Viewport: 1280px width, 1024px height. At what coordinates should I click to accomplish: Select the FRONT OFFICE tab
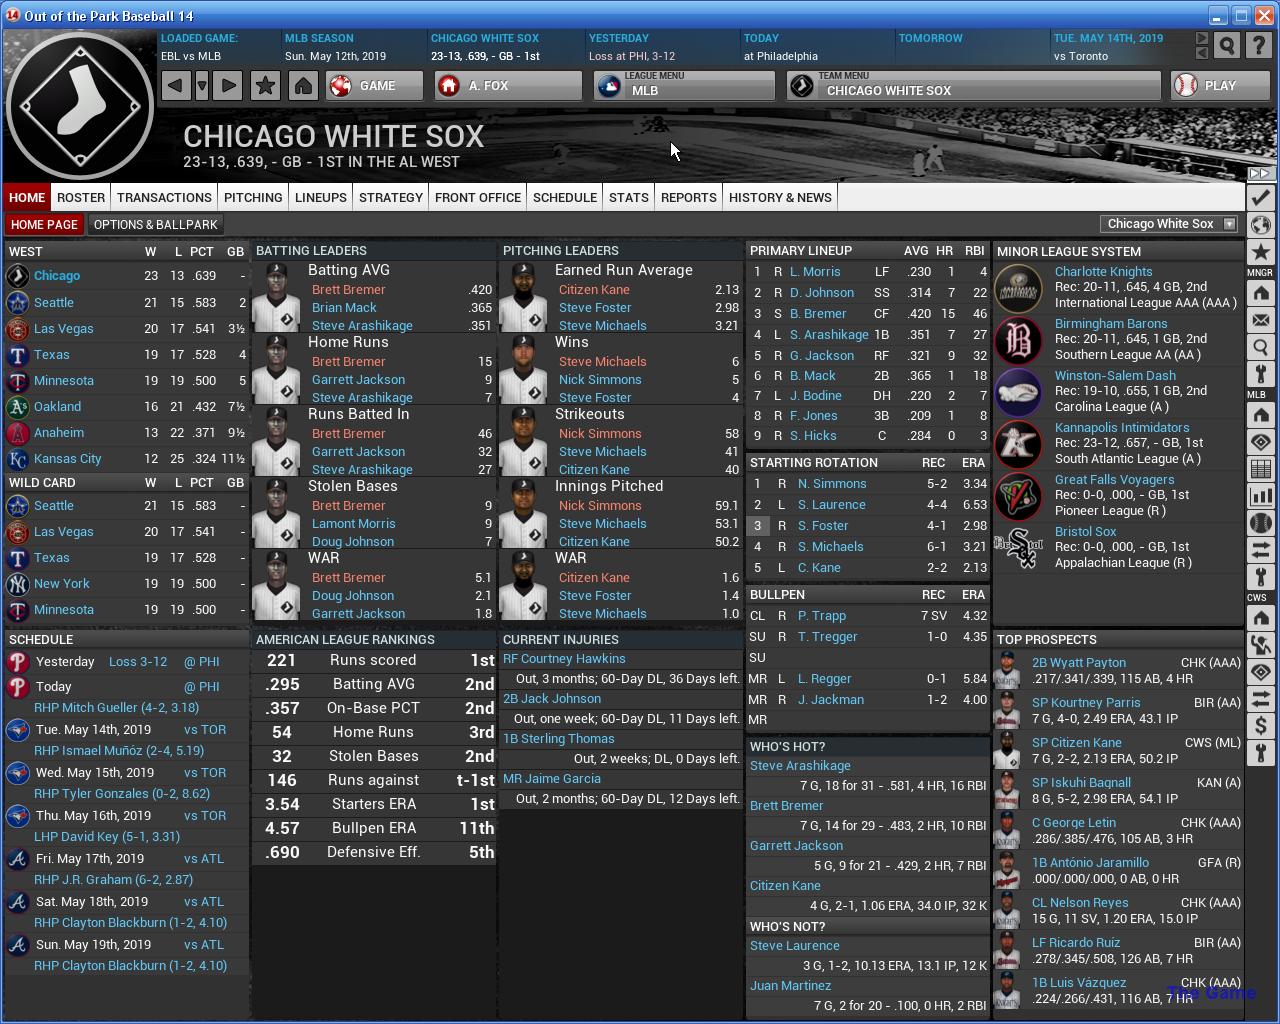pyautogui.click(x=478, y=197)
